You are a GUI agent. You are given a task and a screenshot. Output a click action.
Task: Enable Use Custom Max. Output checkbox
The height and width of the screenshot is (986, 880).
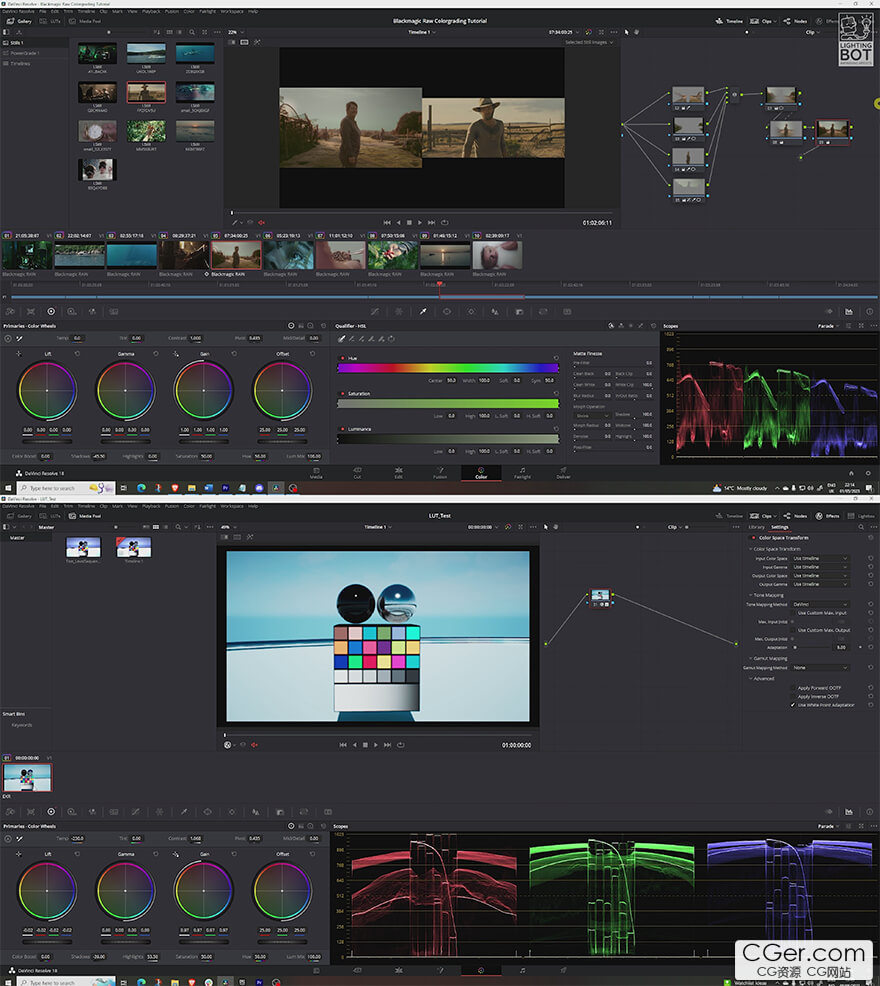click(793, 630)
